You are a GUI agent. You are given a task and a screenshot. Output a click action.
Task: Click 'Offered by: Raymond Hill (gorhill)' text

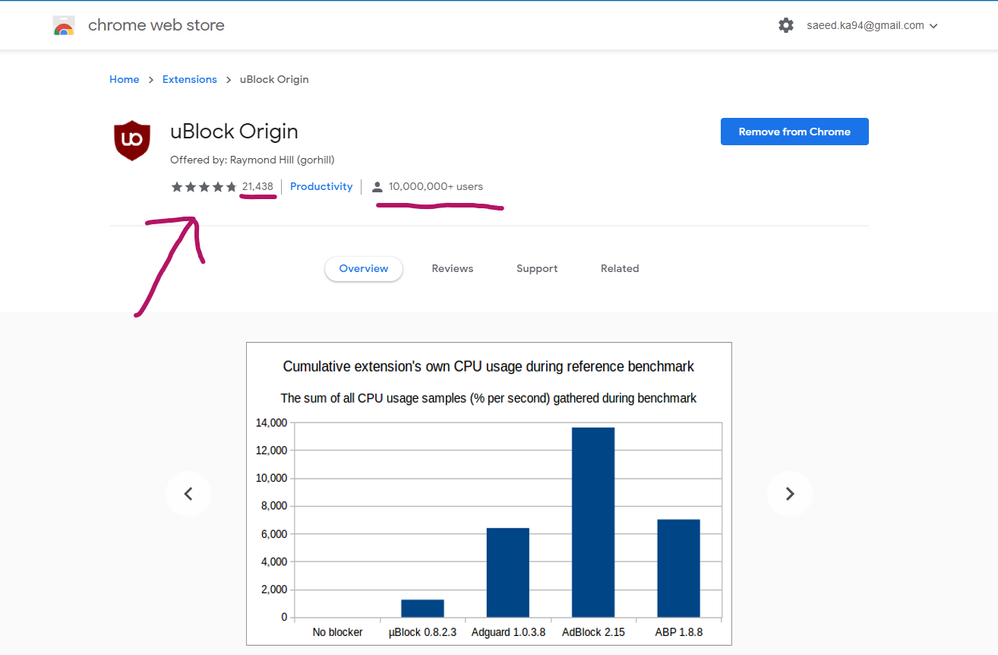[x=252, y=160]
